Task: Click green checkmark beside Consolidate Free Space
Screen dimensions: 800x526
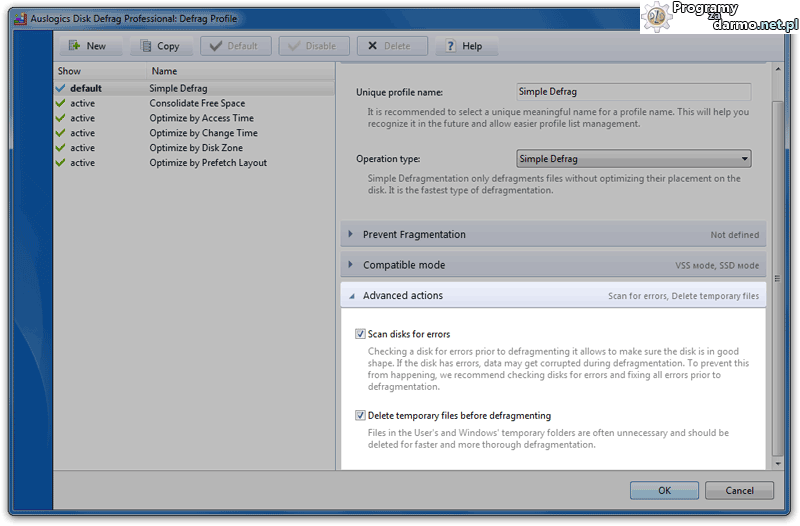Action: pyautogui.click(x=61, y=103)
